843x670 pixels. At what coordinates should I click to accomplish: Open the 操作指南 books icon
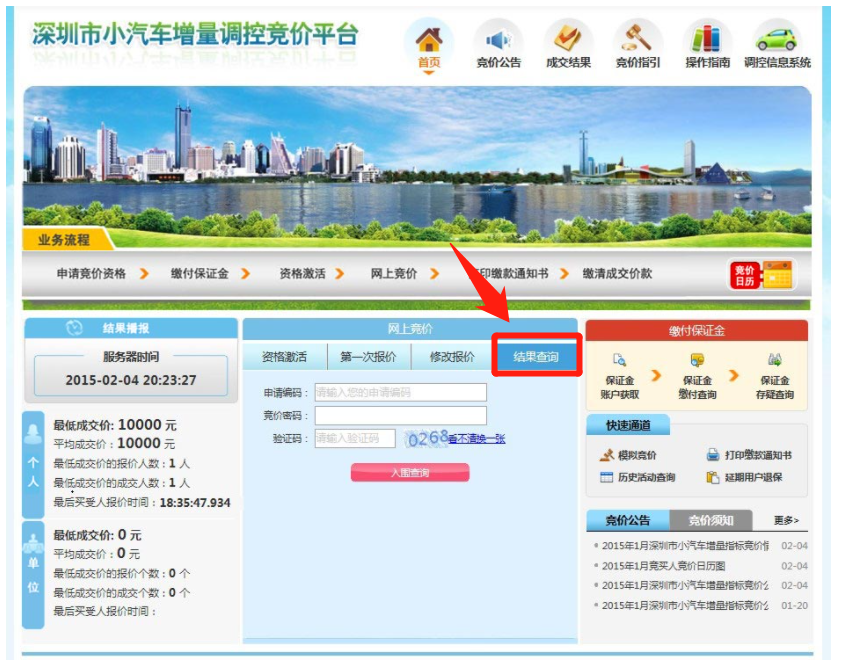coord(705,40)
